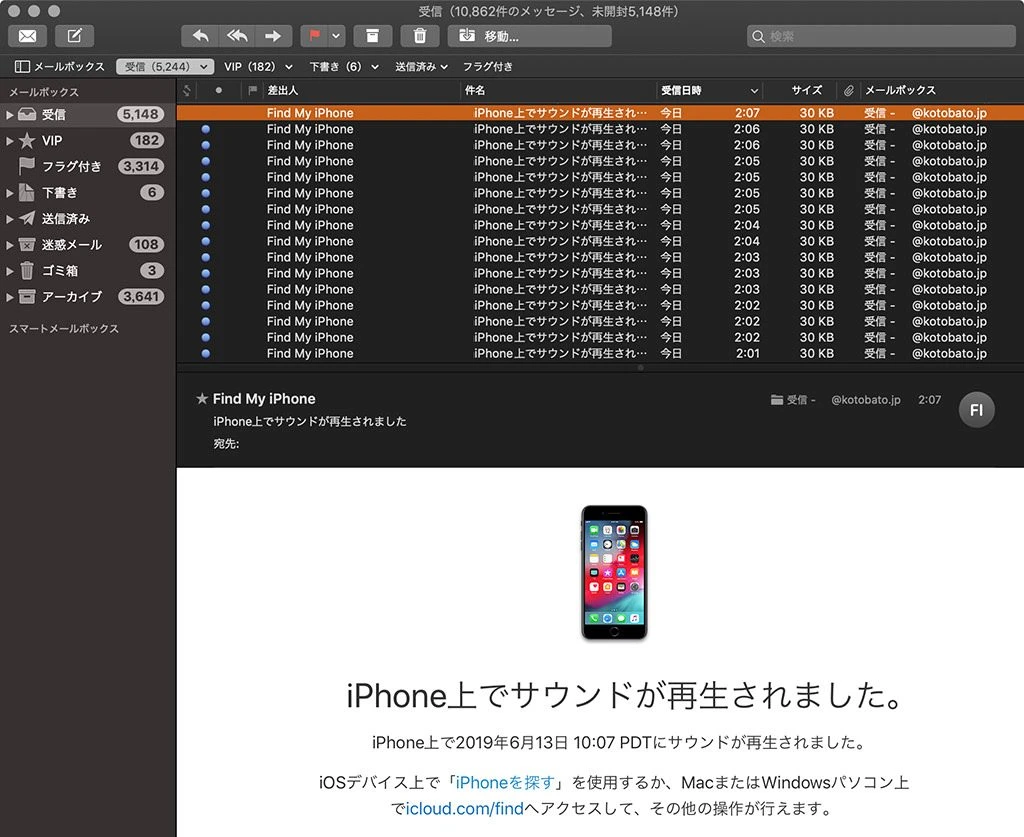Delete message with trash icon
The image size is (1024, 837).
click(x=420, y=36)
